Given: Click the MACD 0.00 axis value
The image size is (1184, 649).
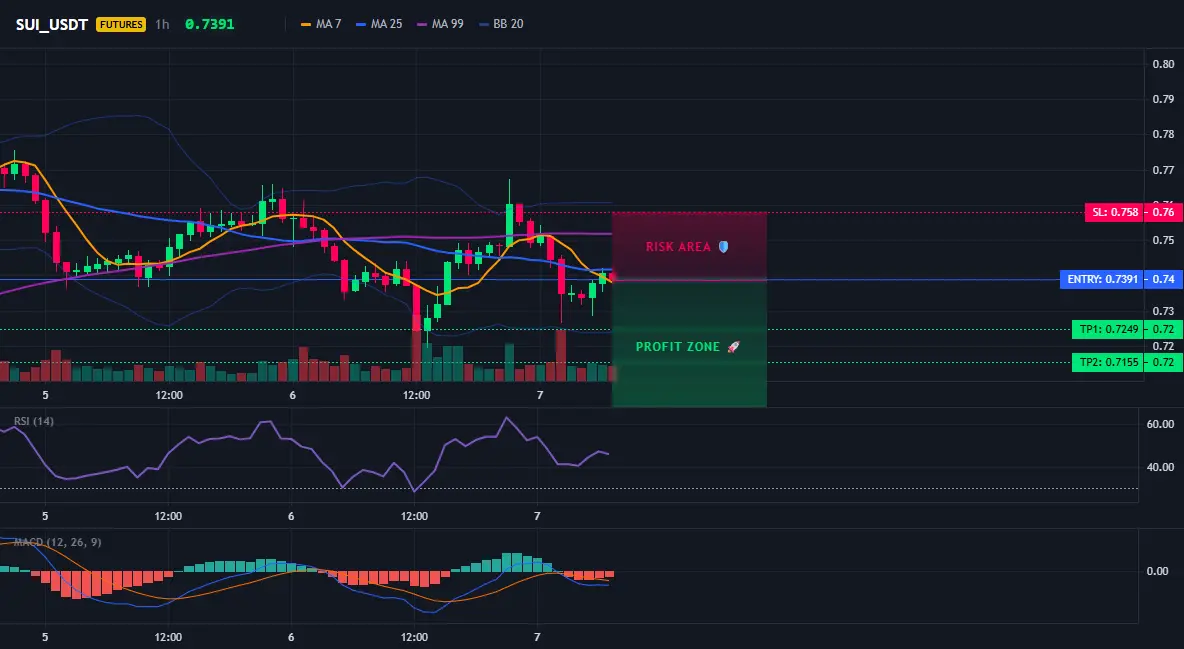Looking at the screenshot, I should click(1158, 571).
